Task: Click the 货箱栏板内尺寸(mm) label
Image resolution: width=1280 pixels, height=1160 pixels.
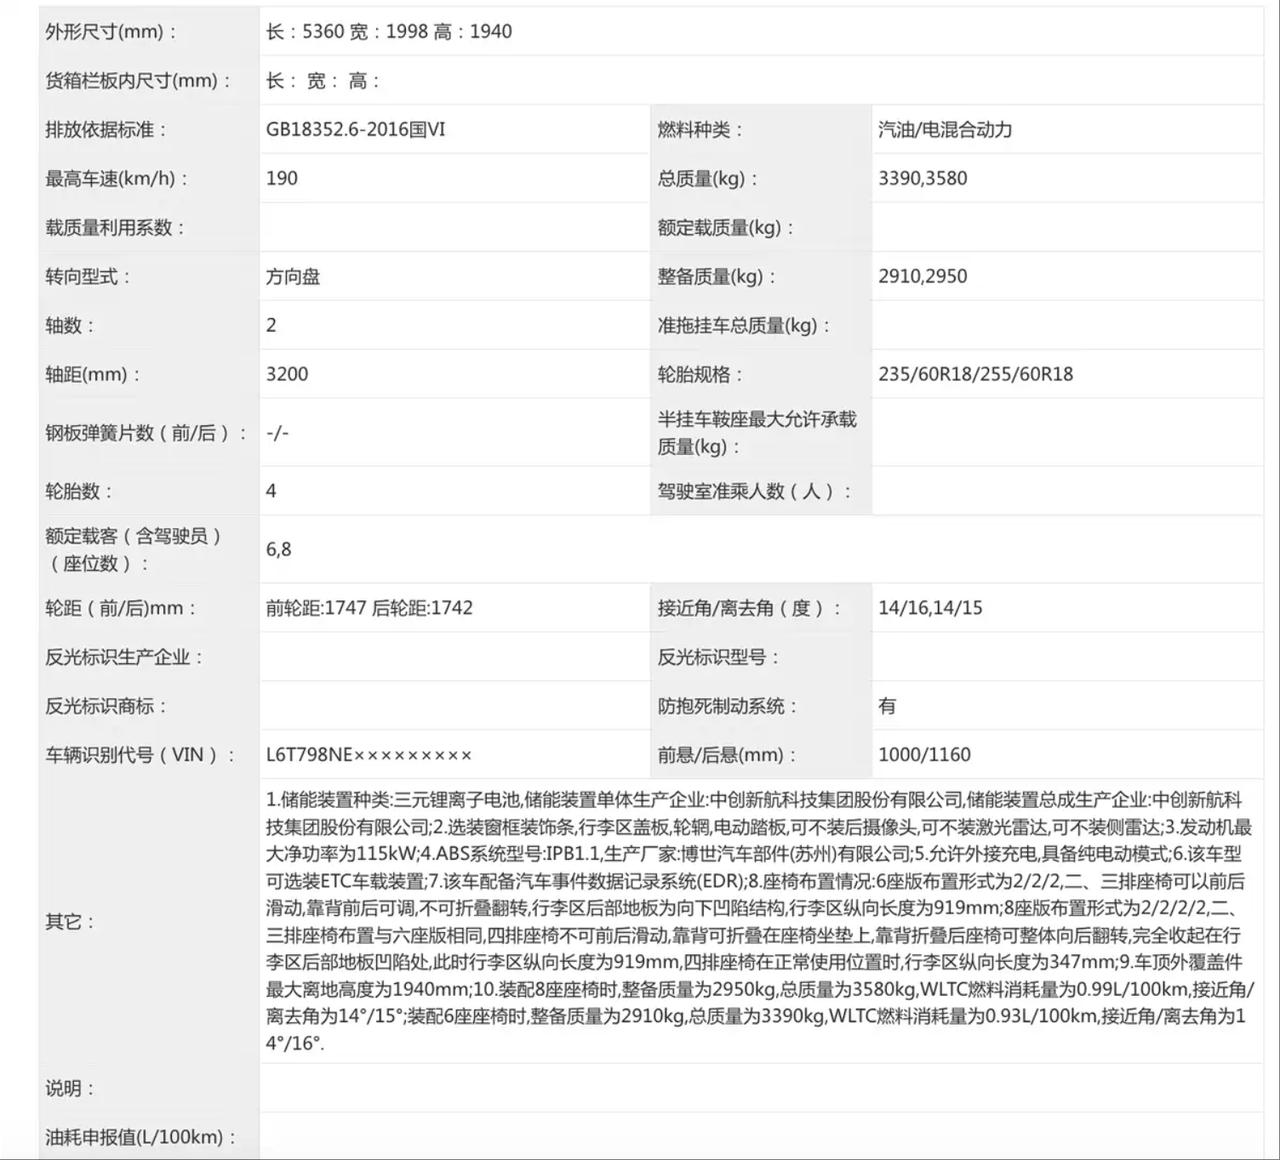Action: (x=138, y=81)
